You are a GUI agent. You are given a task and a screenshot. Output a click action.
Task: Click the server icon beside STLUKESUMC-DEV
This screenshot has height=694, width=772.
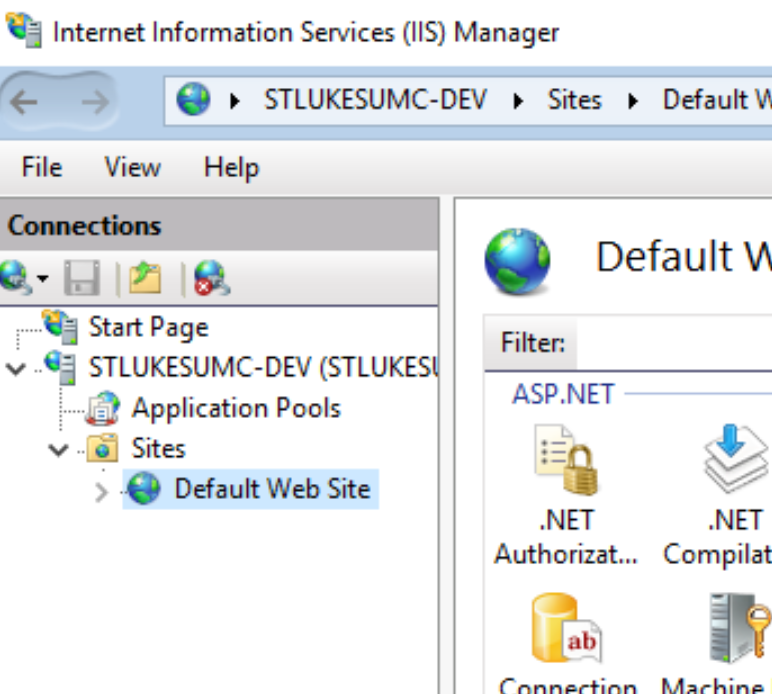(x=61, y=367)
